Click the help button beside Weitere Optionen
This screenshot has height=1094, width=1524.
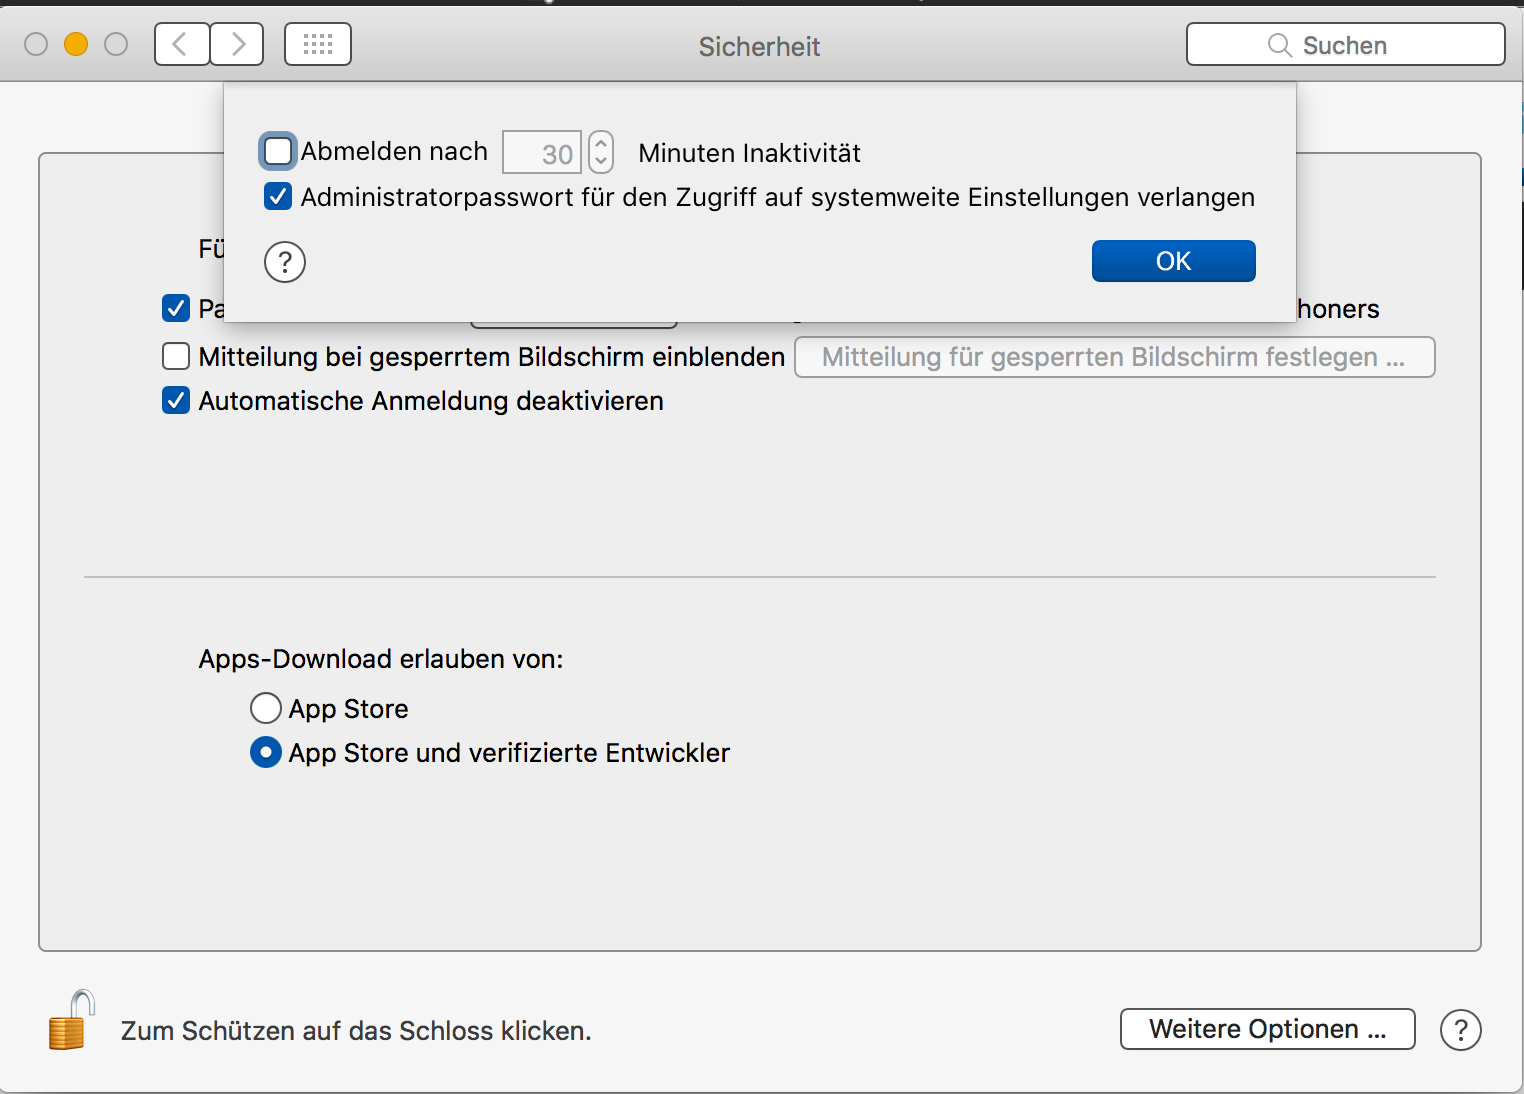(1460, 1030)
